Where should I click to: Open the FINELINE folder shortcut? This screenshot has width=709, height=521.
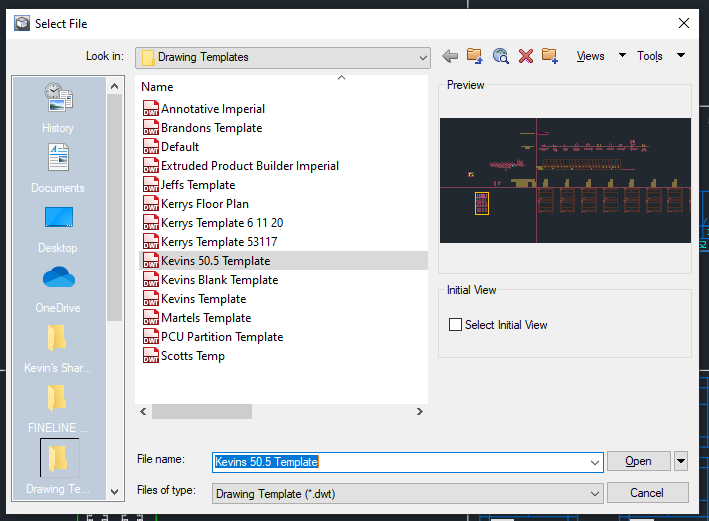(x=58, y=409)
